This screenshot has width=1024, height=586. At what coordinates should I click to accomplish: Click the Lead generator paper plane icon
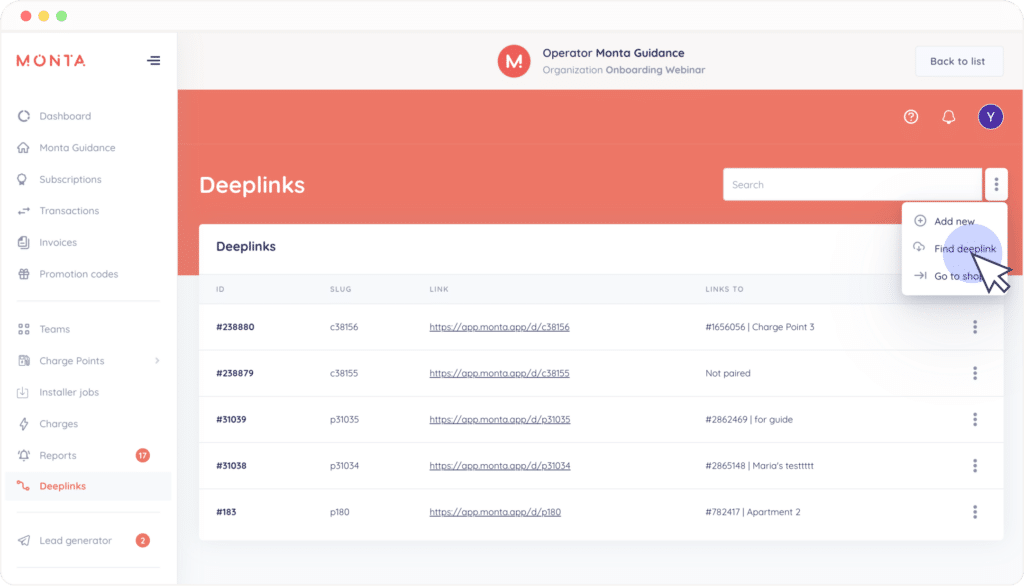click(x=24, y=540)
